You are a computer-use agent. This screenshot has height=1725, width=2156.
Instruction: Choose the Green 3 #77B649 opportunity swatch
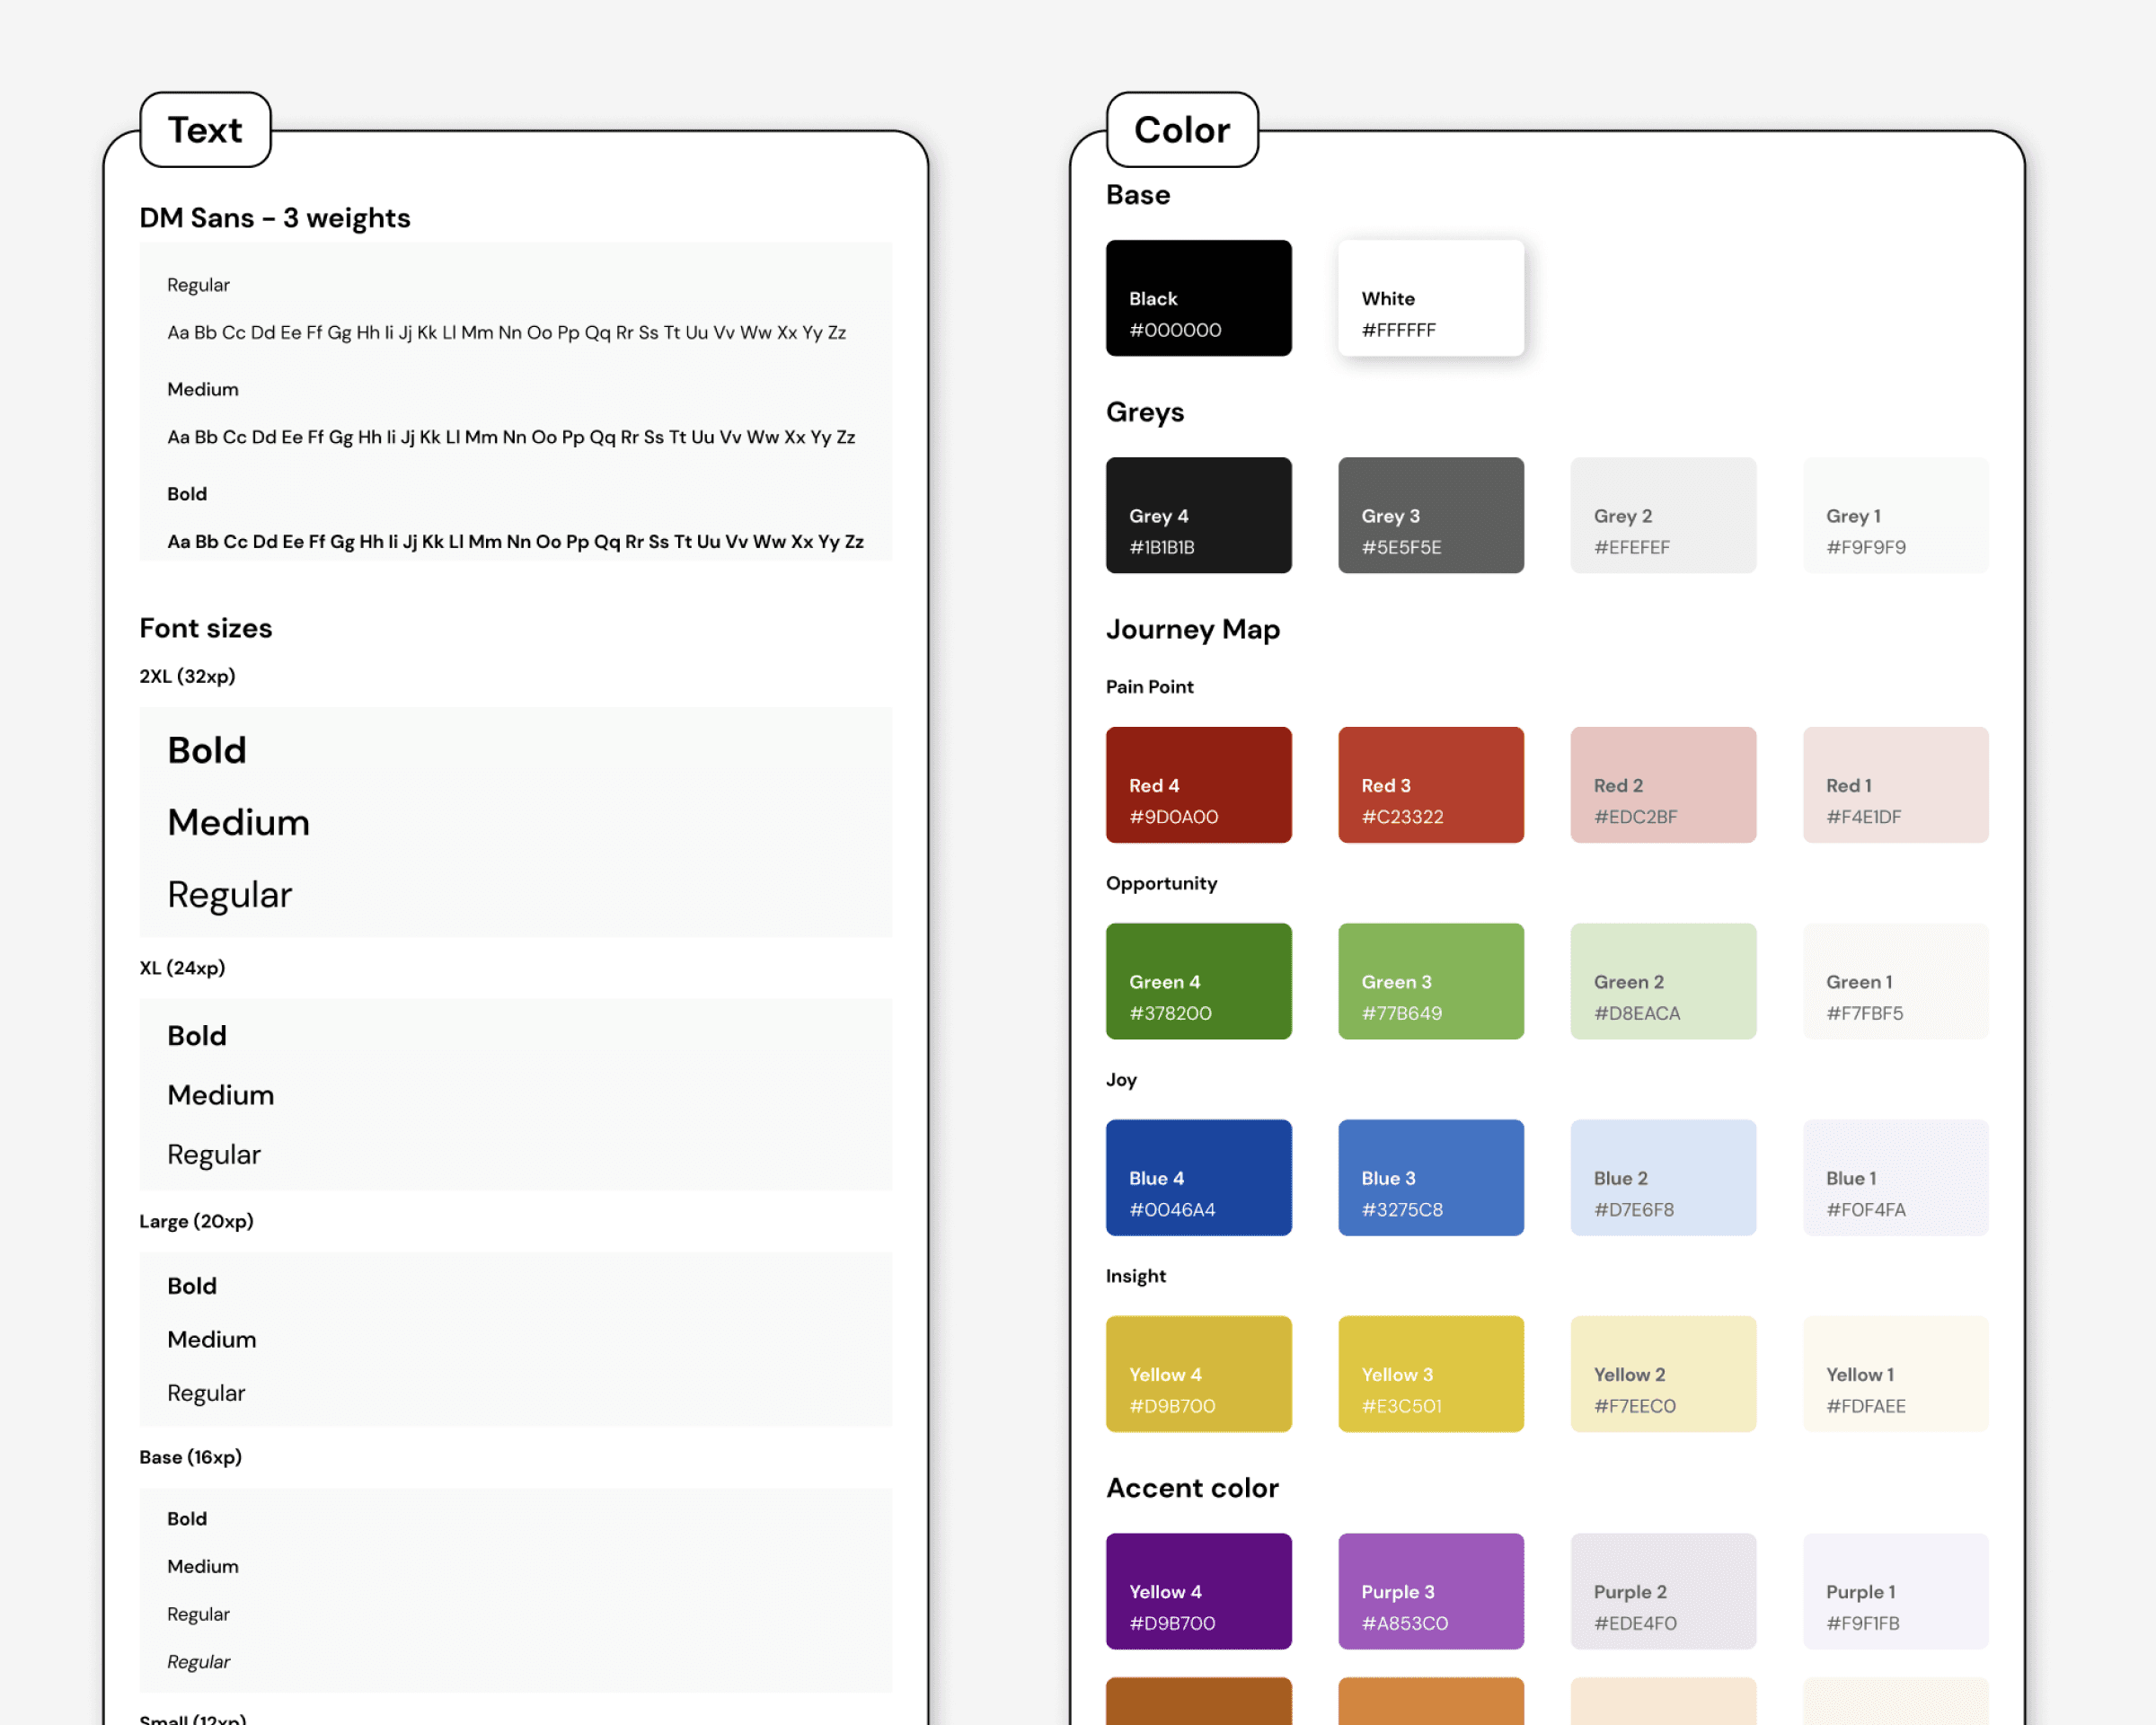pos(1430,980)
